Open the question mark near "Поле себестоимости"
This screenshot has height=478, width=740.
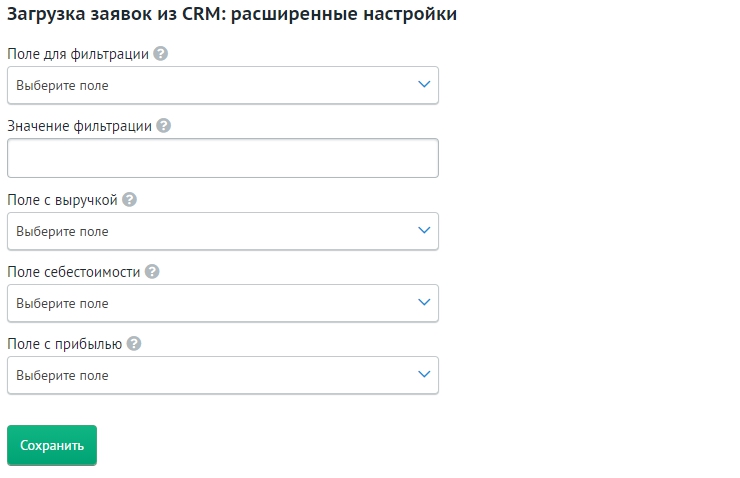point(152,271)
